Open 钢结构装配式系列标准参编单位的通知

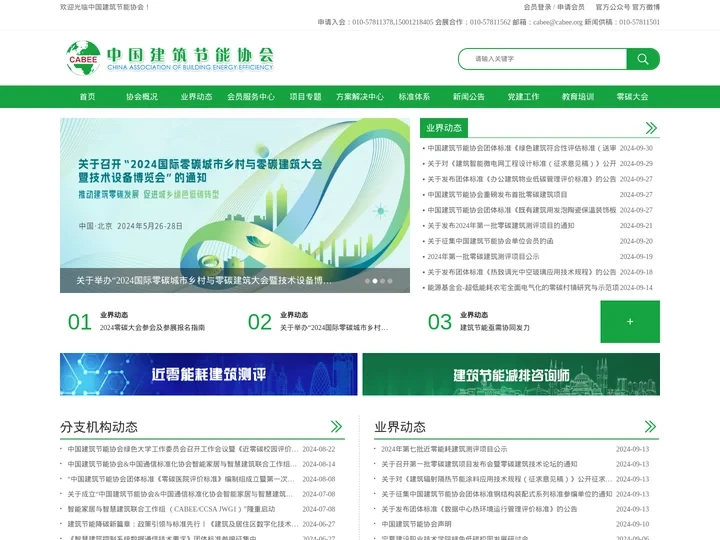pyautogui.click(x=496, y=494)
